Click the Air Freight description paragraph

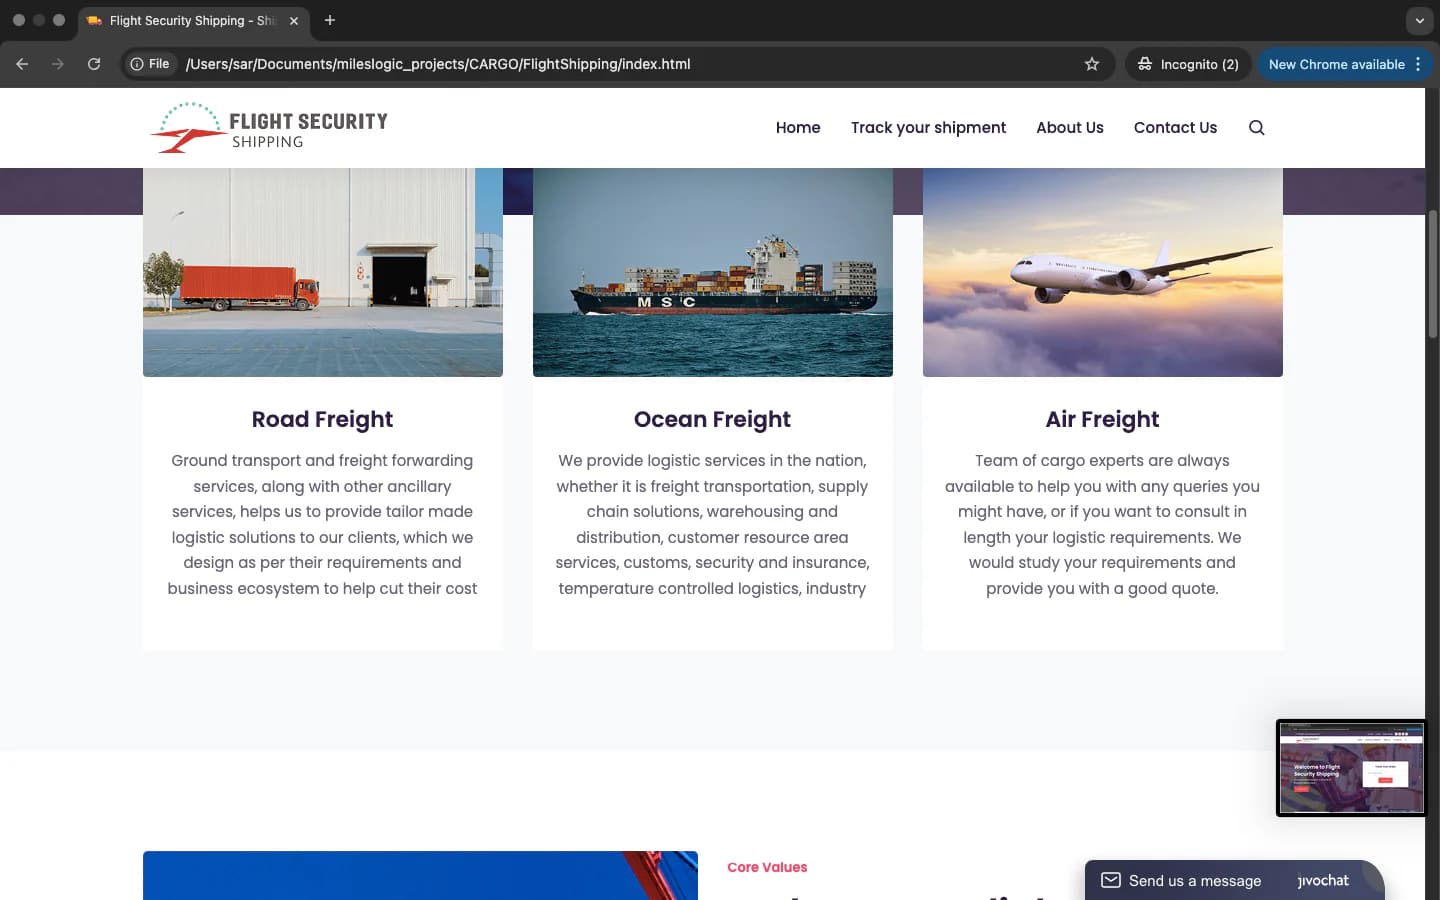pyautogui.click(x=1102, y=524)
